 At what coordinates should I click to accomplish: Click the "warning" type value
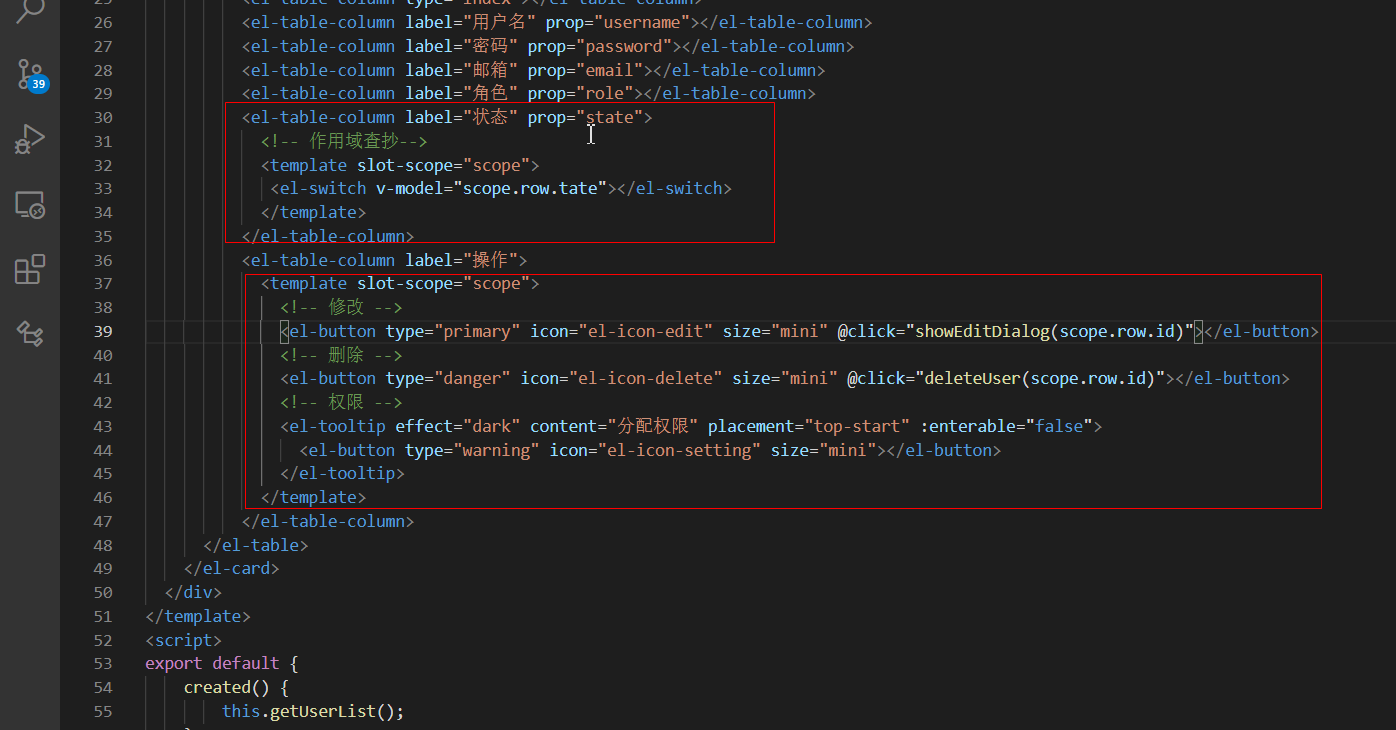point(496,450)
